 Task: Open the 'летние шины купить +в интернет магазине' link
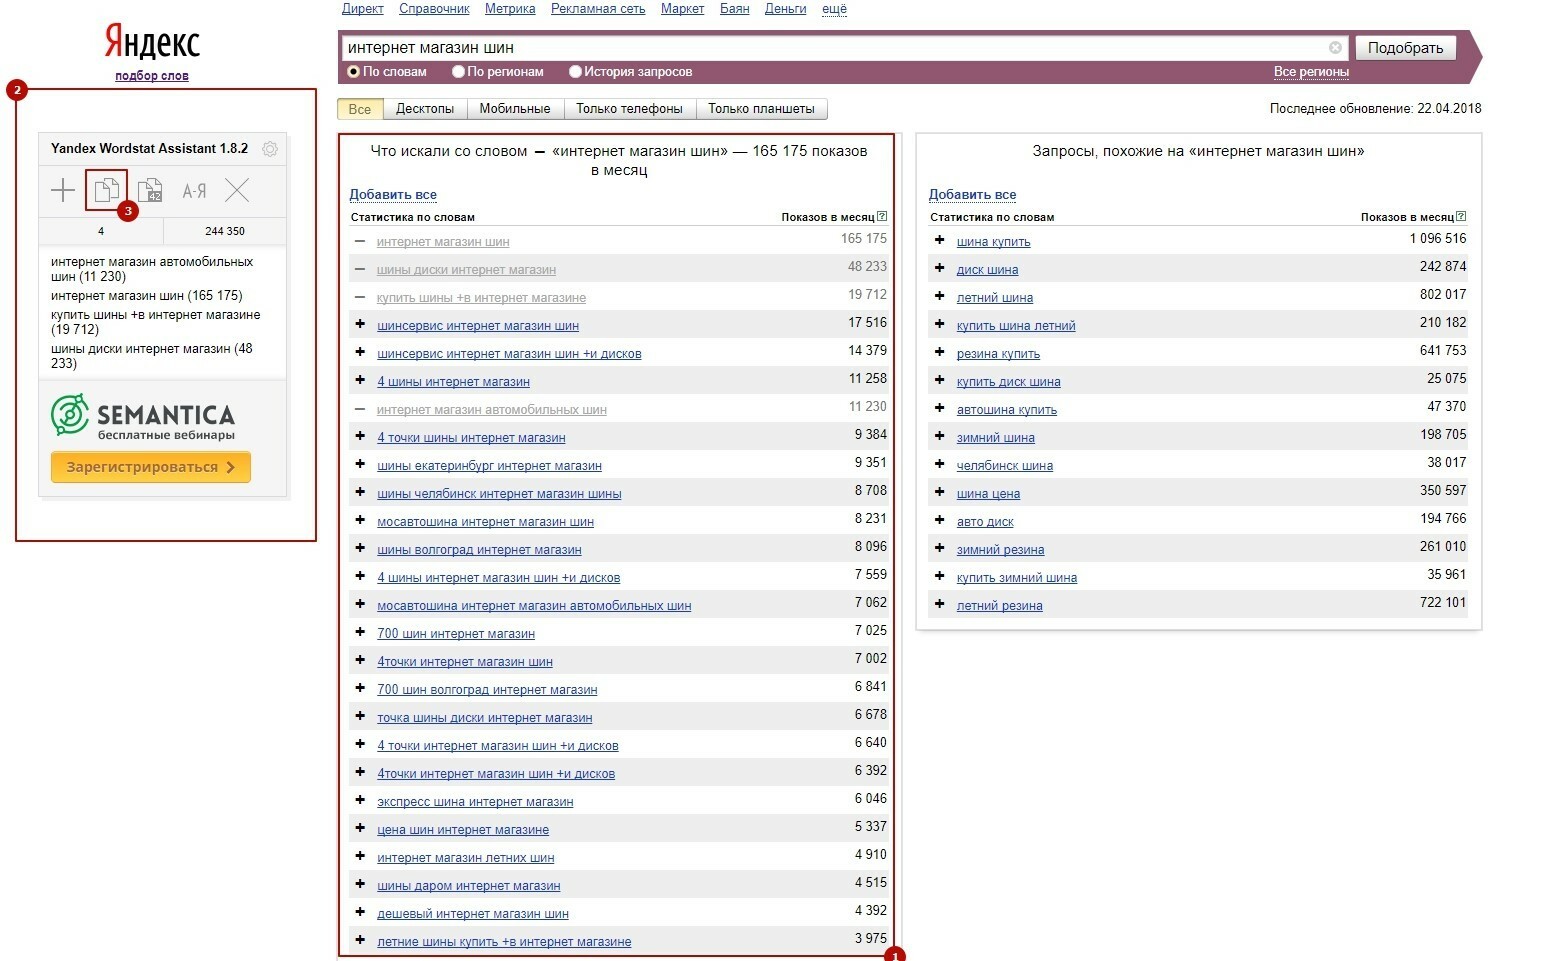pos(504,941)
